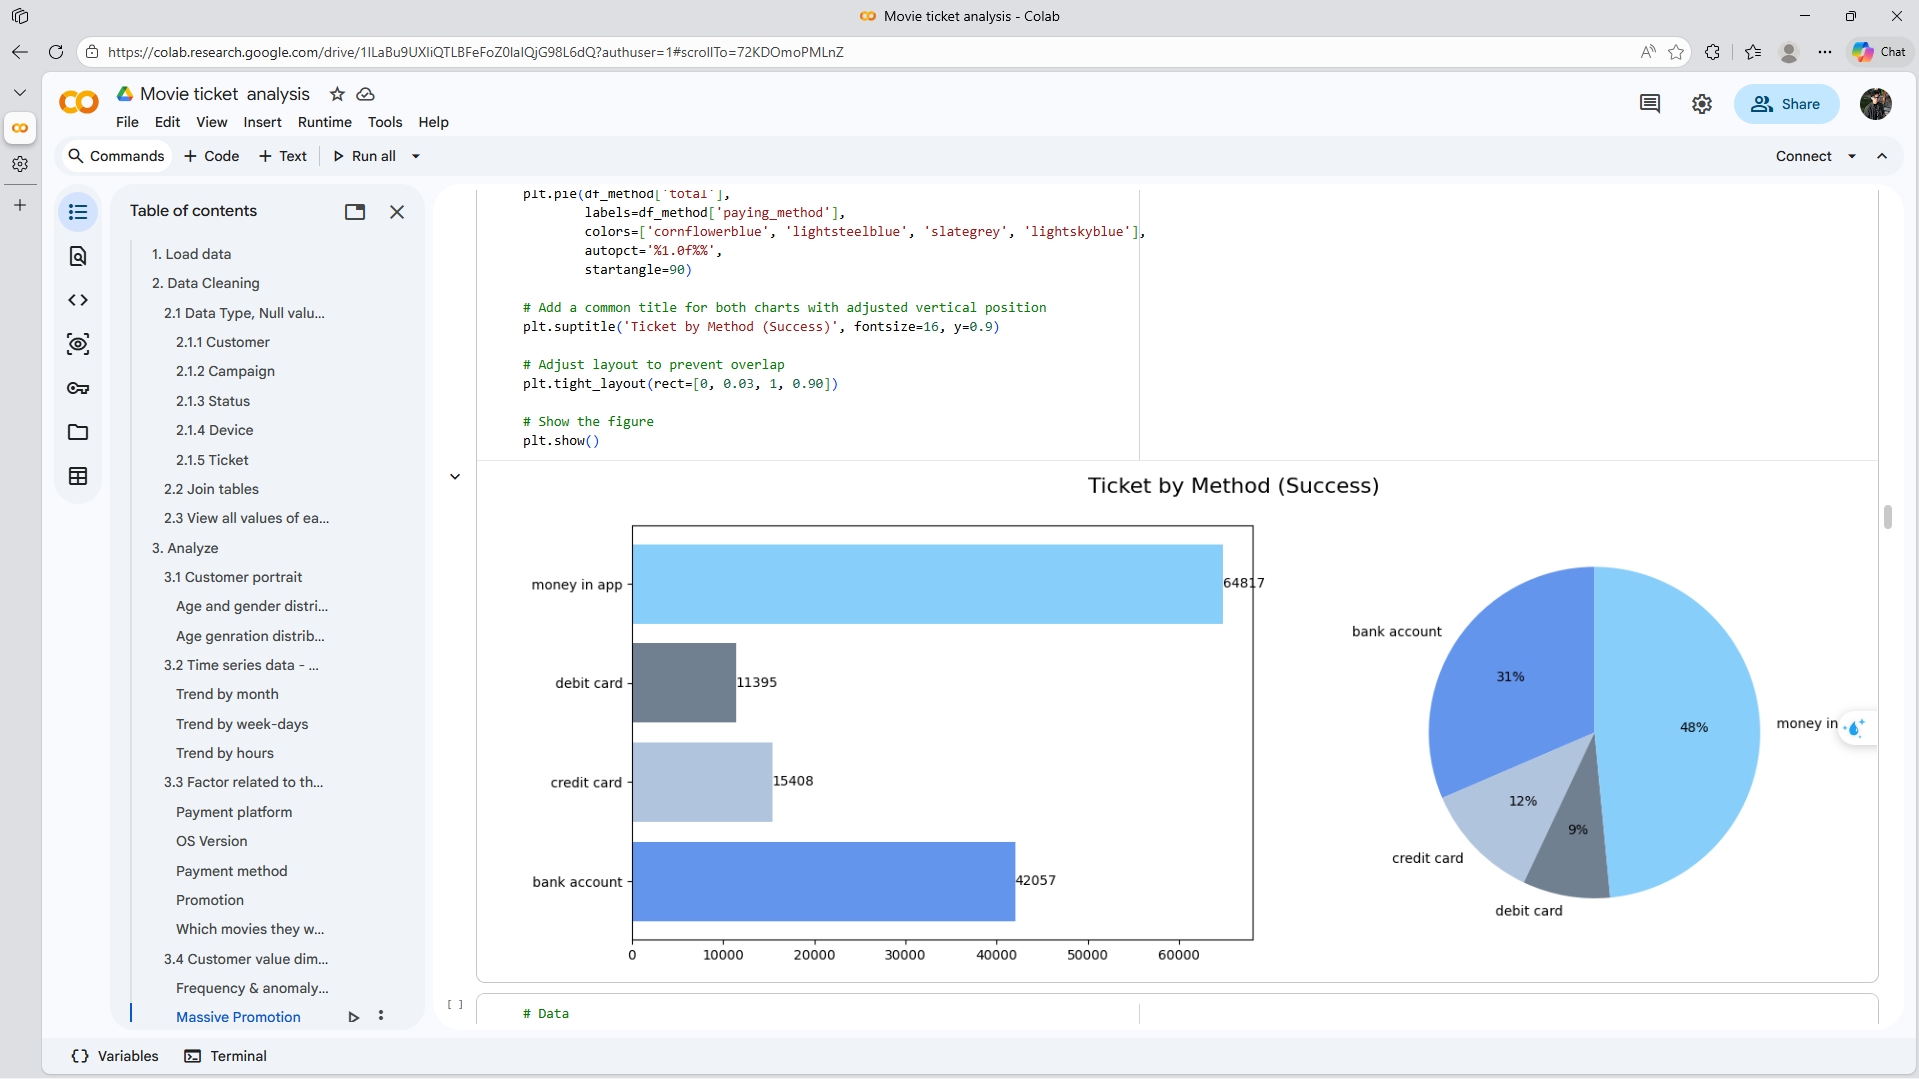Open the Find and replace sidebar icon
The height and width of the screenshot is (1079, 1919).
(78, 256)
